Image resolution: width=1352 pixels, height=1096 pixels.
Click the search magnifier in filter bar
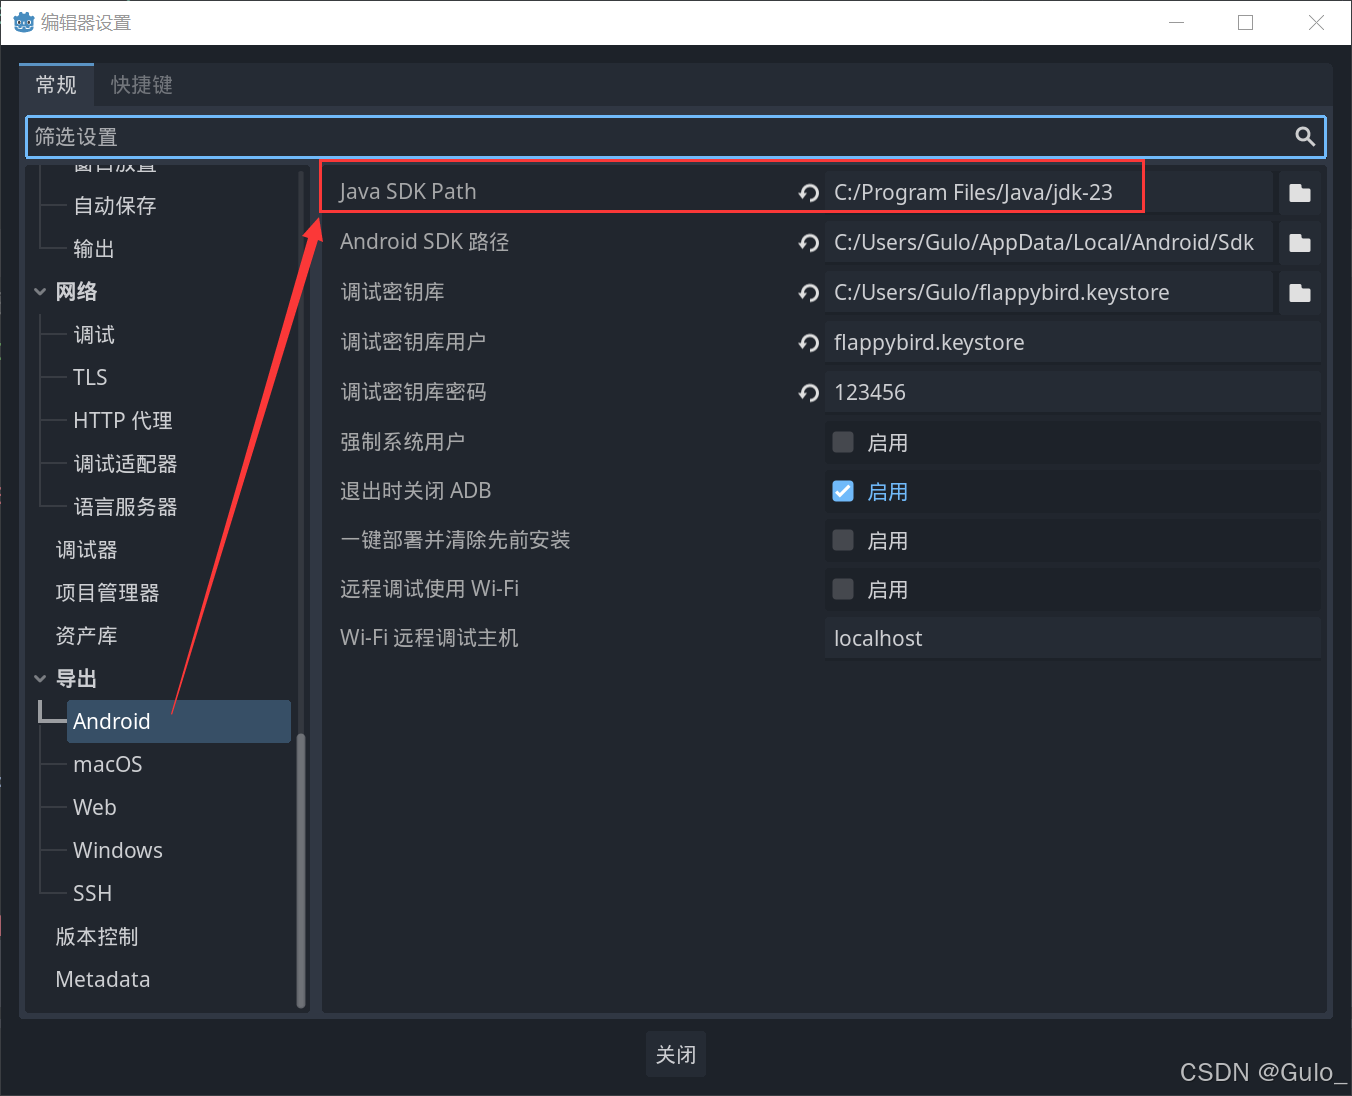pos(1304,136)
